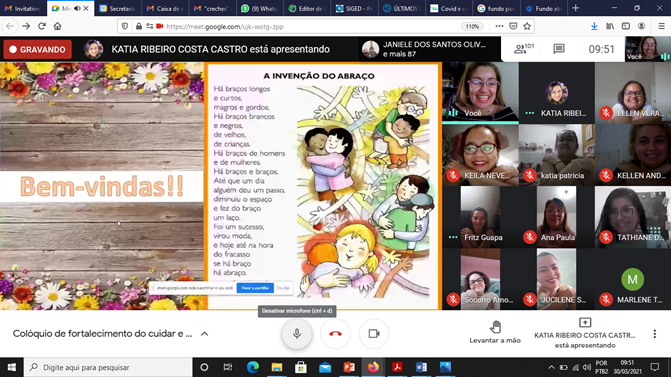
Task: Click the red hang up call button
Action: (335, 334)
